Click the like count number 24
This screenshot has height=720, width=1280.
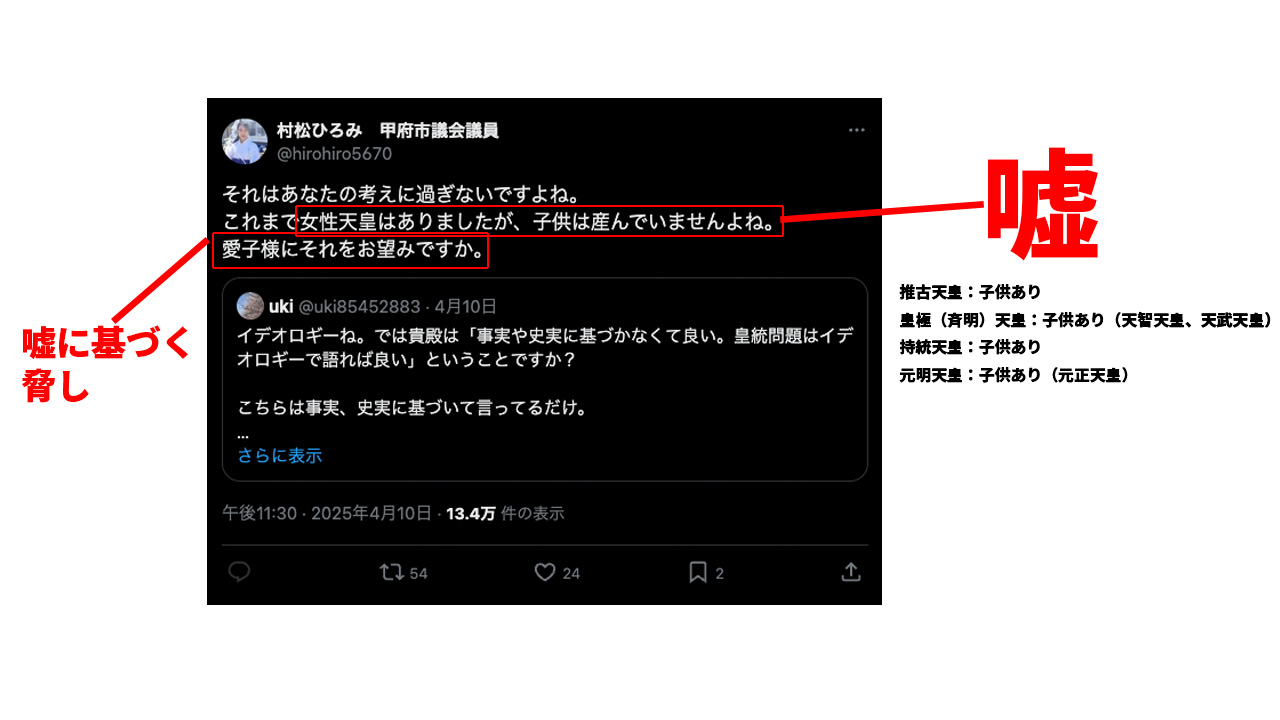[x=571, y=573]
